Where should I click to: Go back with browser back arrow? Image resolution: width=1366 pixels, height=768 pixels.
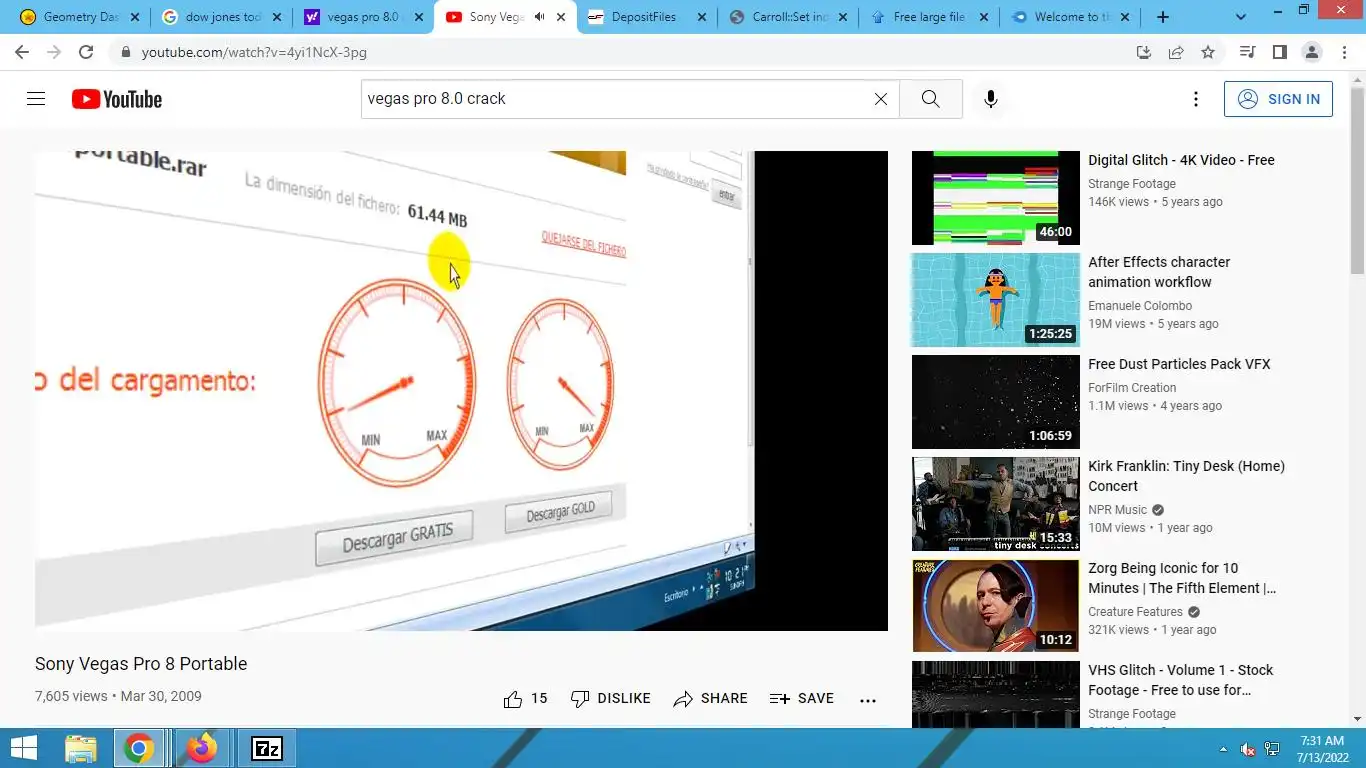[x=22, y=52]
